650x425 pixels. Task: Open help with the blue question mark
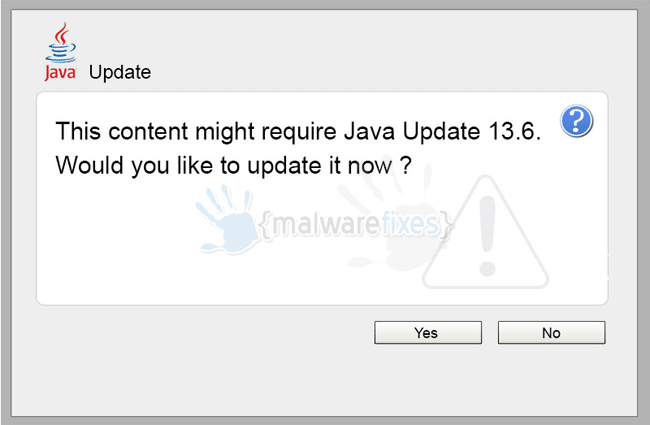tap(576, 121)
